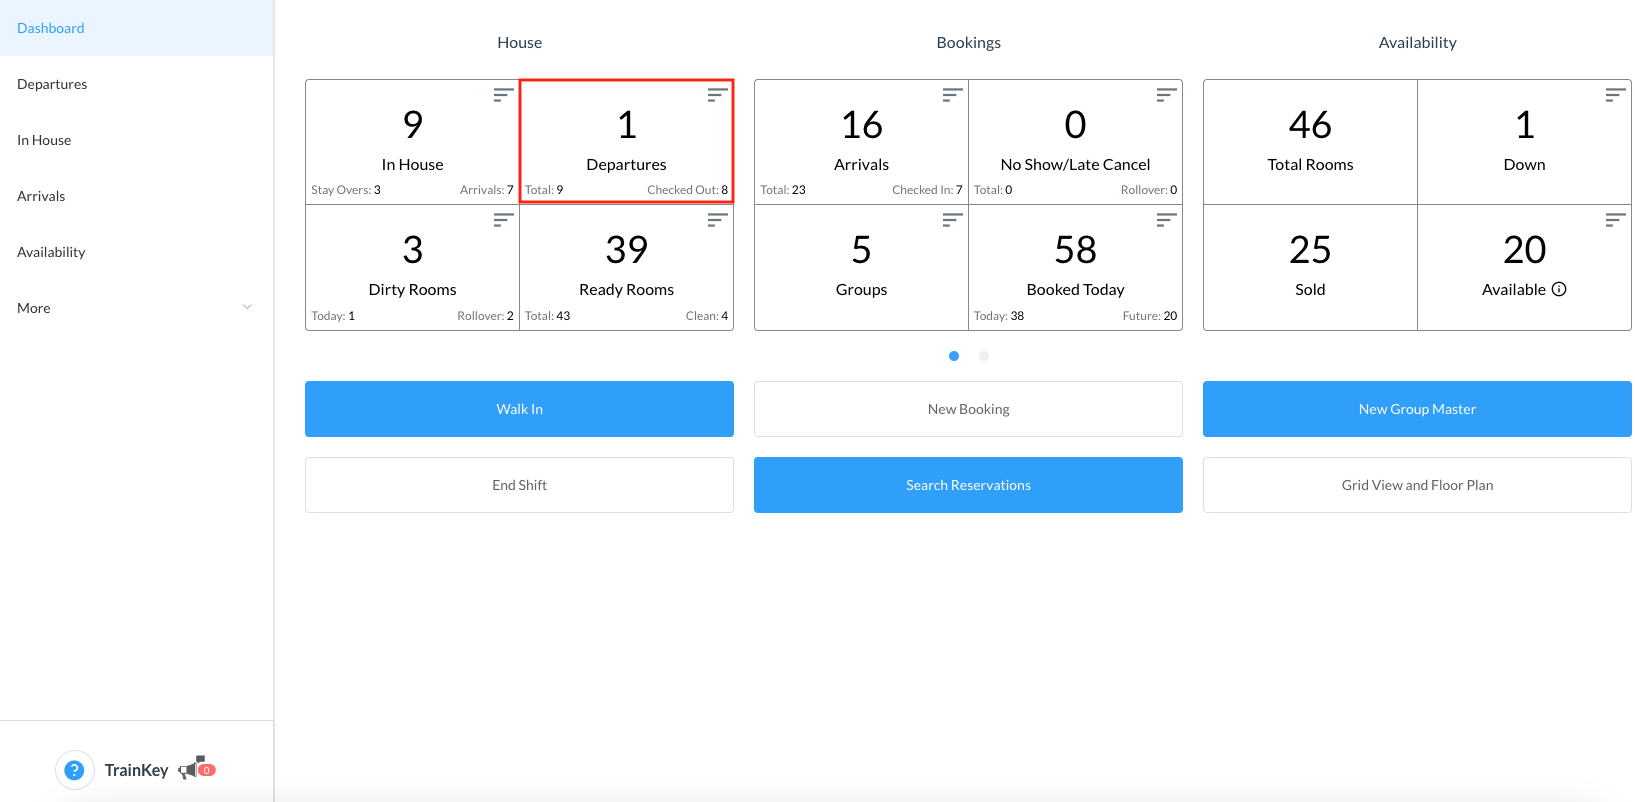Click the Walk In button
Image resolution: width=1635 pixels, height=802 pixels.
coord(519,409)
